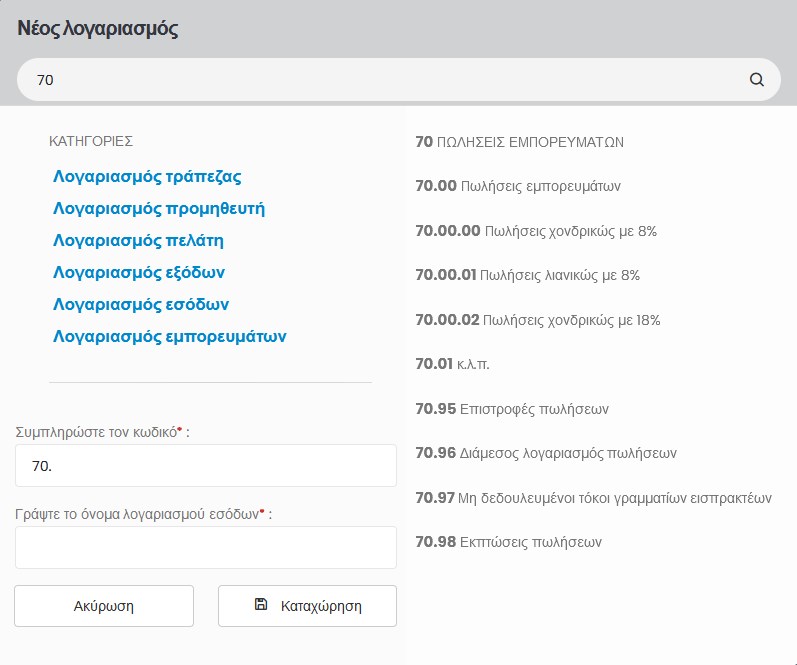Image resolution: width=797 pixels, height=665 pixels.
Task: Choose 70.00 Πωλήσεις εμπορευμάτων entry
Action: (519, 186)
